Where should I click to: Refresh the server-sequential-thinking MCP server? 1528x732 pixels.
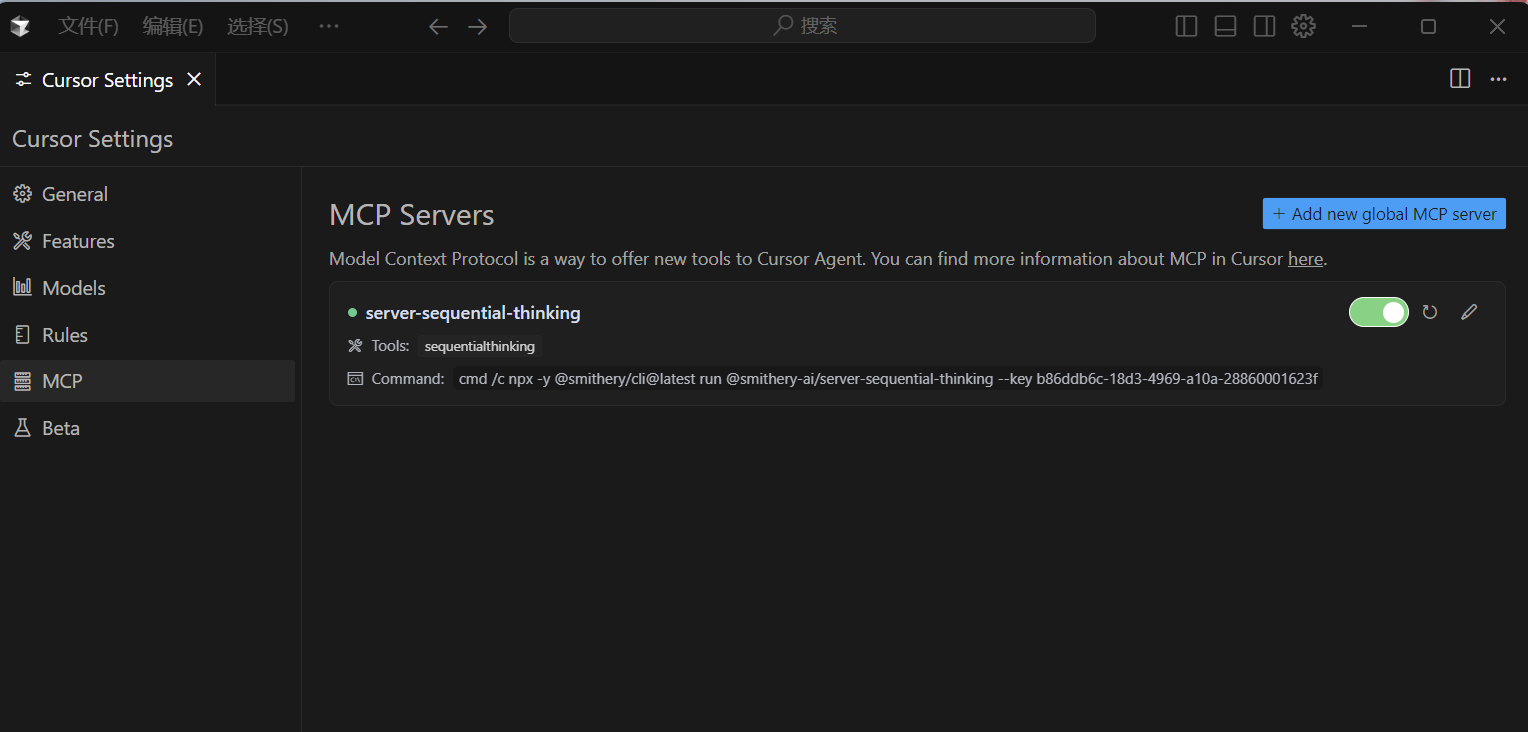(1428, 312)
